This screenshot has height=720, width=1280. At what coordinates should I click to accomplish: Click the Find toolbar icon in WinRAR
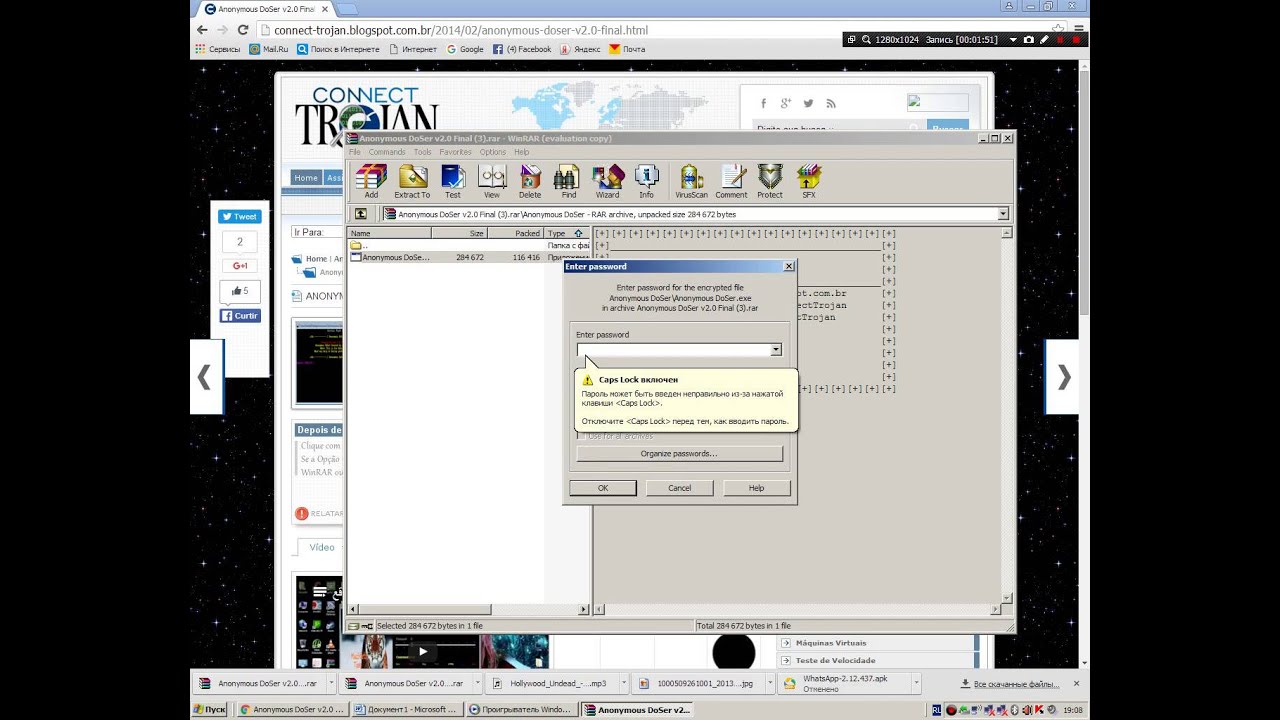point(568,181)
